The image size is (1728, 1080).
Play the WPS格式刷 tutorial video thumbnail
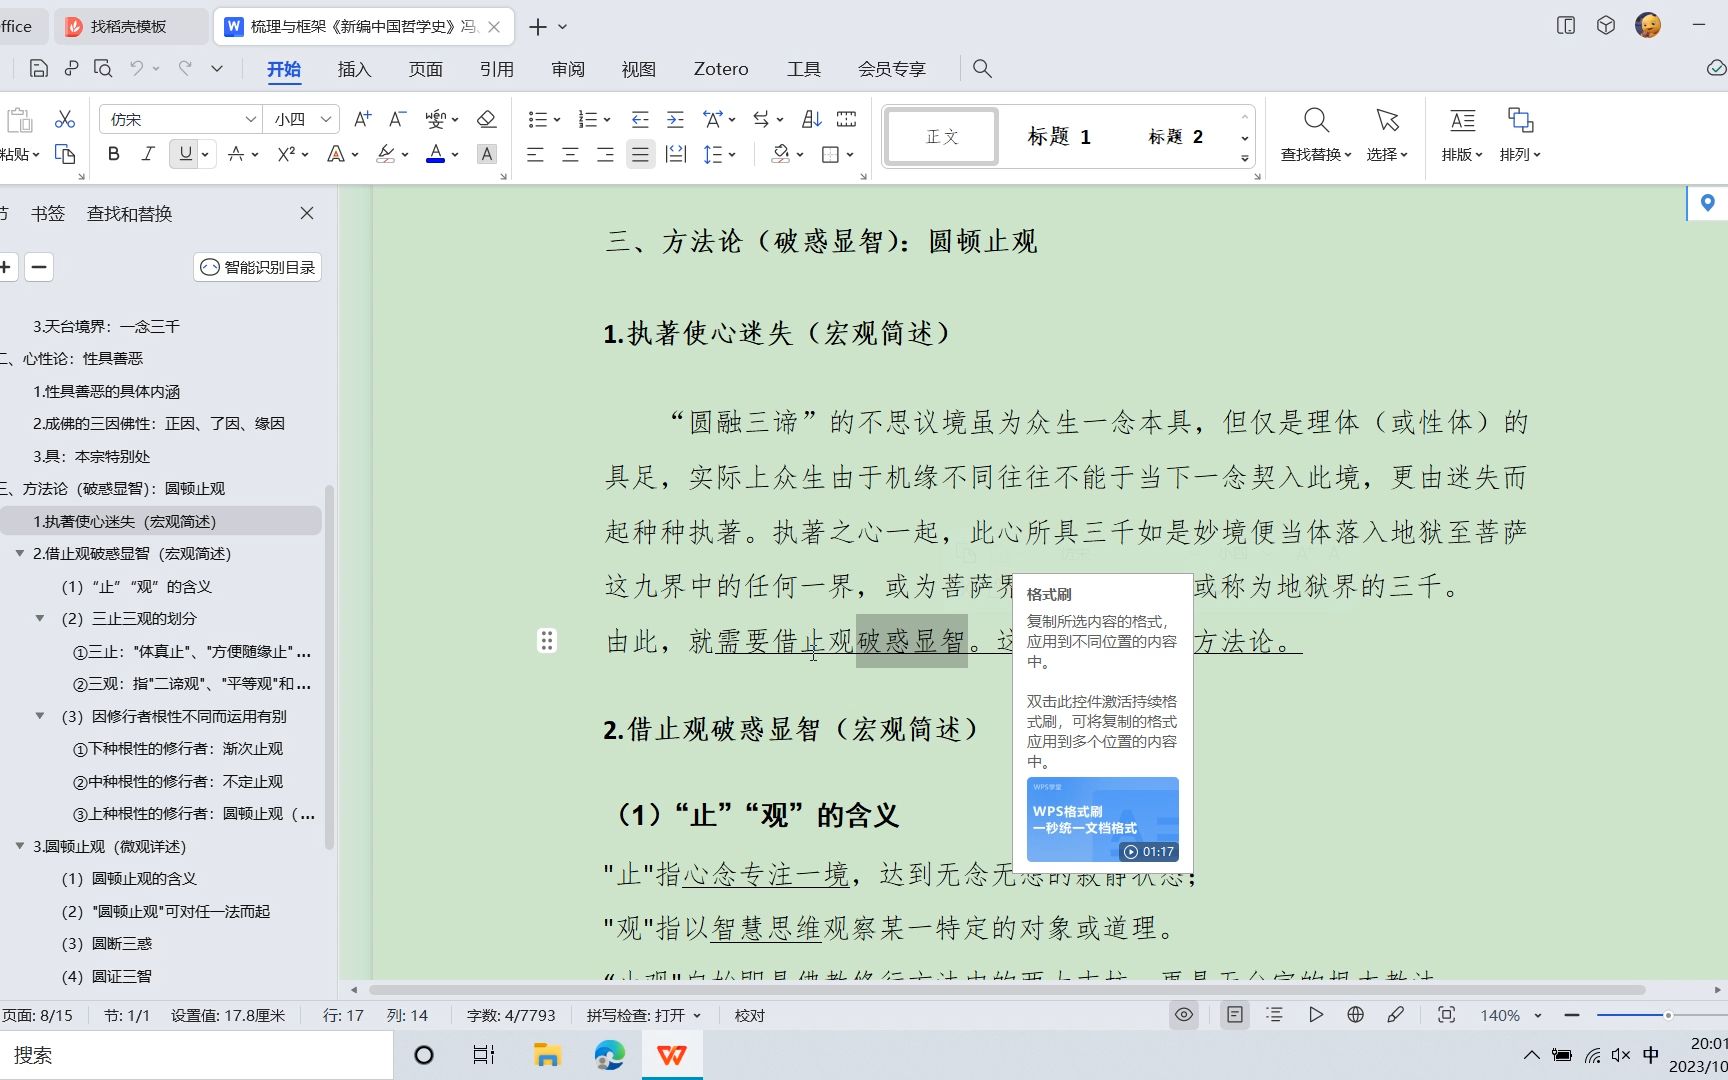[x=1102, y=819]
